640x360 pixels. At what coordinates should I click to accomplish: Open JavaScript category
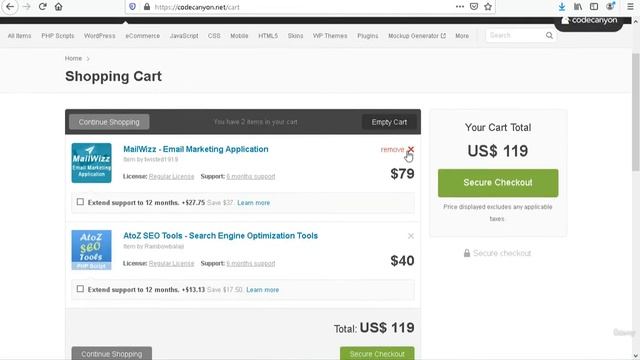184,36
